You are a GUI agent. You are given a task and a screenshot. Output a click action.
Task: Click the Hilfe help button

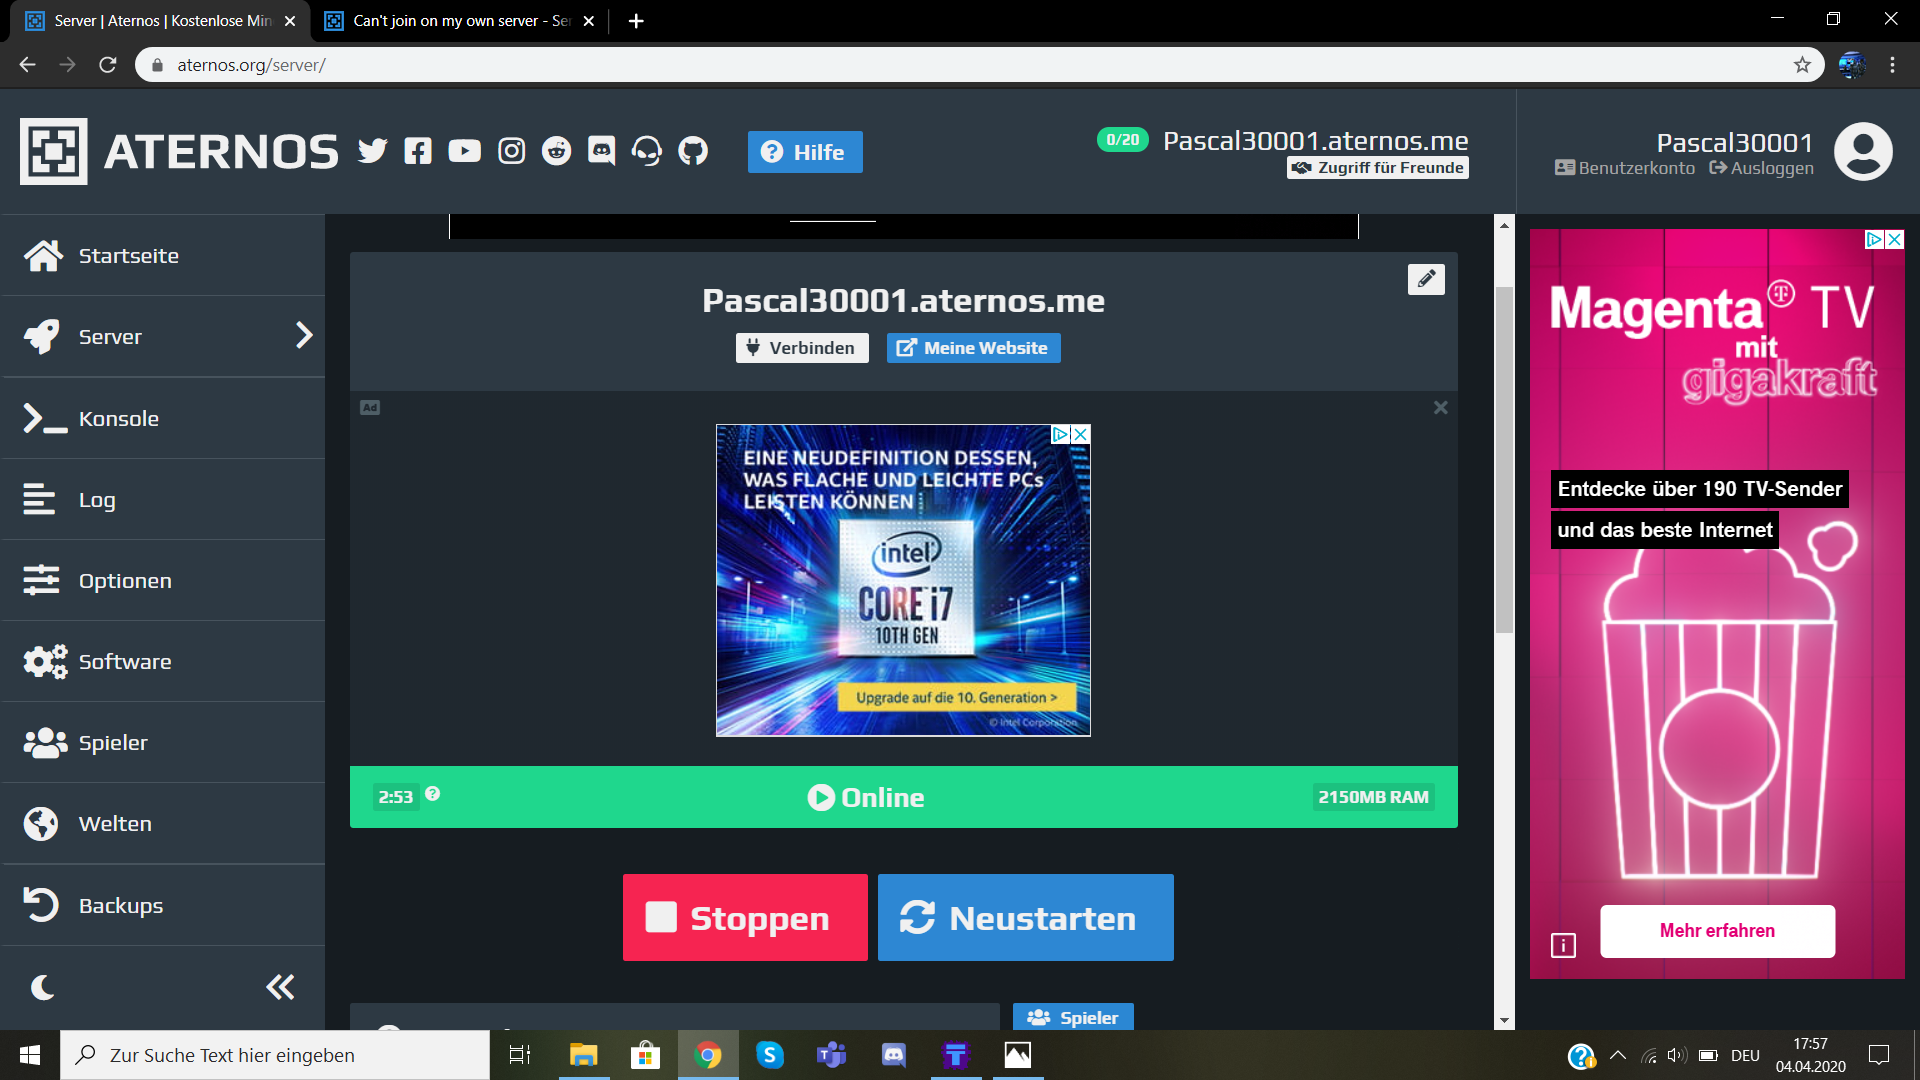point(805,152)
